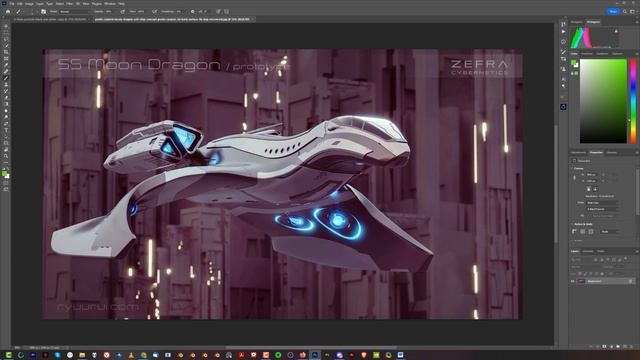Viewport: 640px width, 360px height.
Task: Set canvas to portrait orientation
Action: click(x=589, y=189)
